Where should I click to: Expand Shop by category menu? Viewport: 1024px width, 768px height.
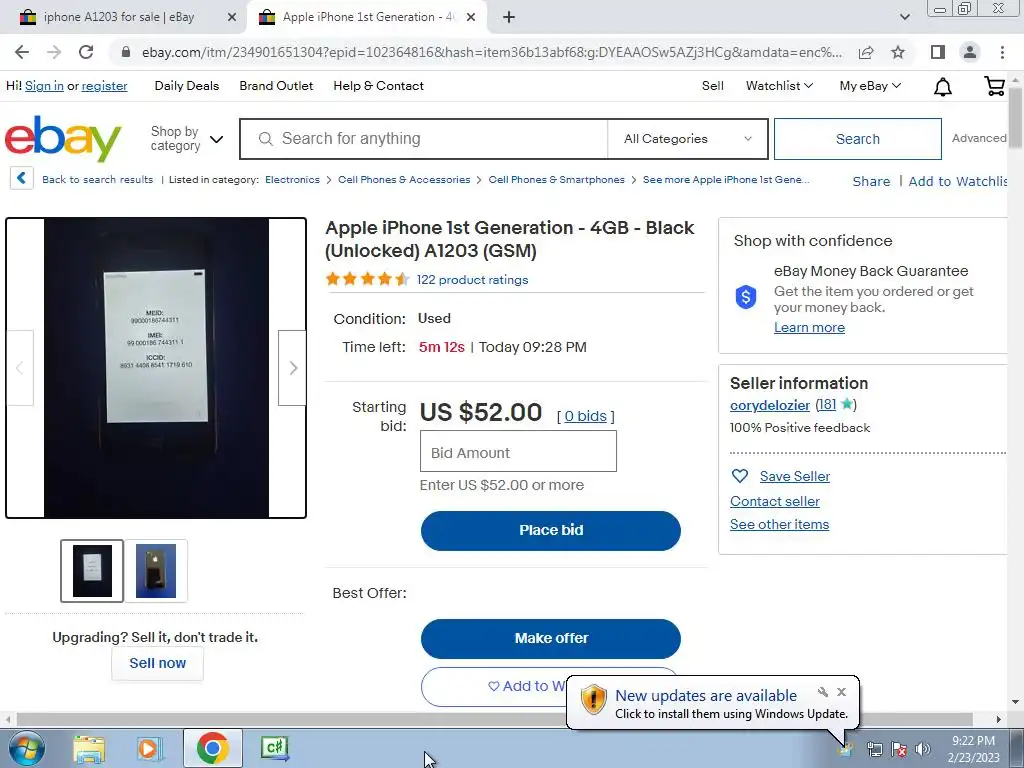click(x=187, y=138)
